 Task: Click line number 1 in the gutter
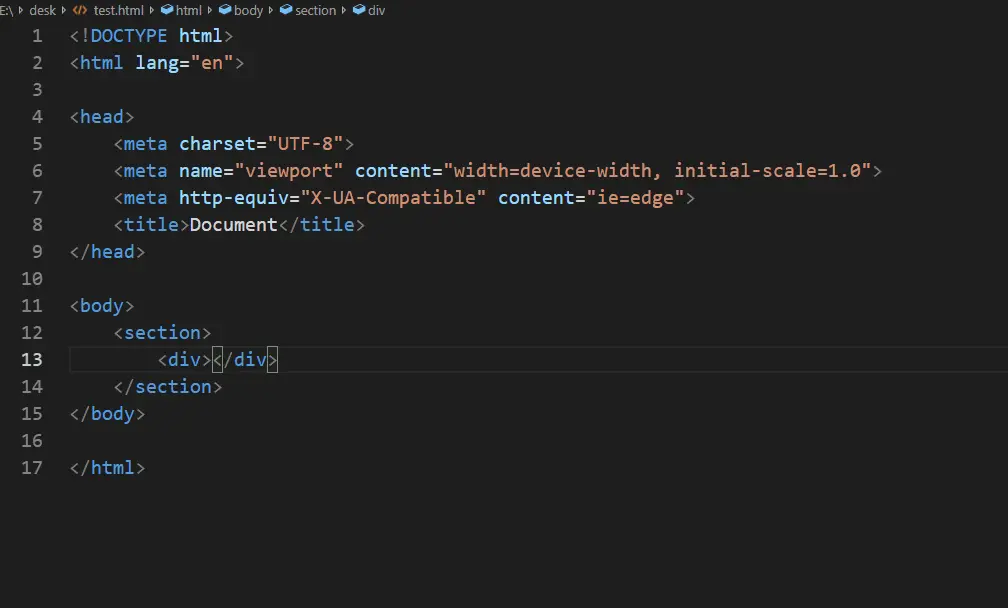click(37, 36)
